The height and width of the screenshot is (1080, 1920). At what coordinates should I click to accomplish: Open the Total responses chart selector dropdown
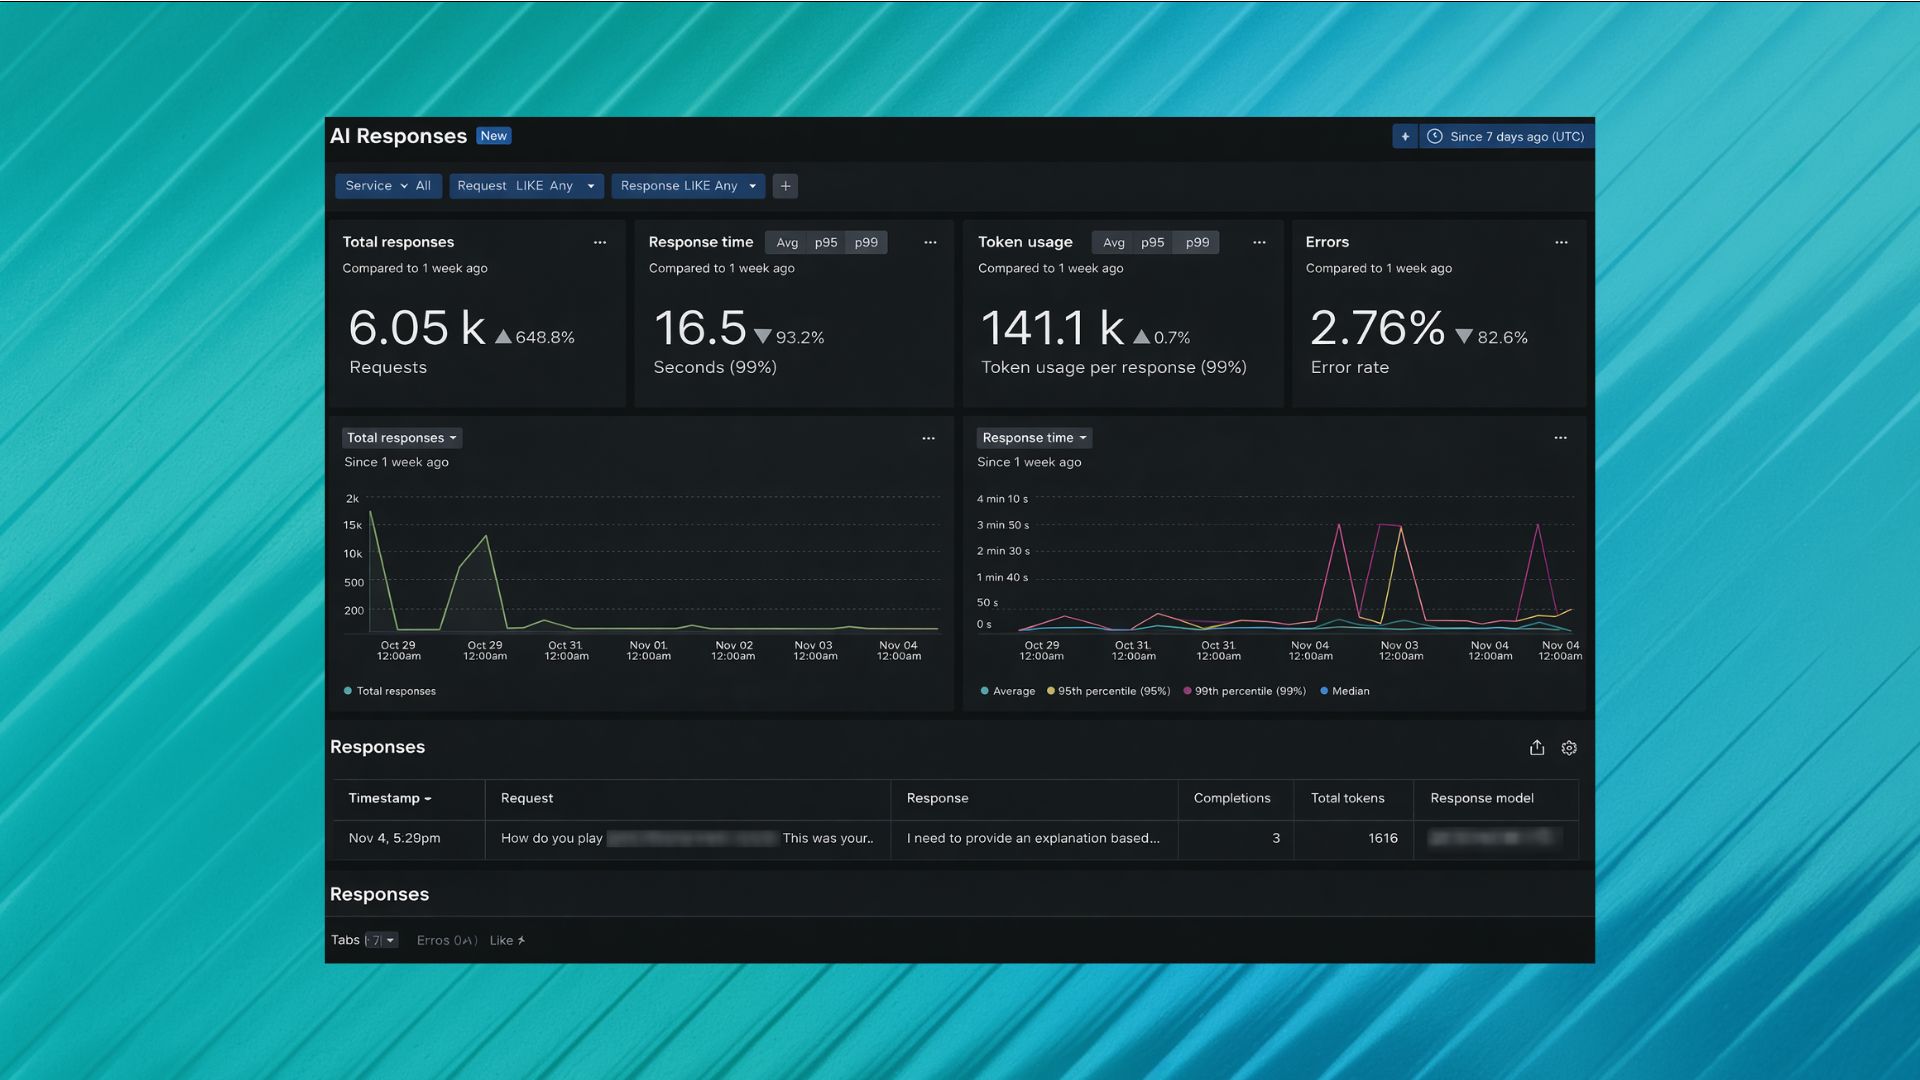401,438
